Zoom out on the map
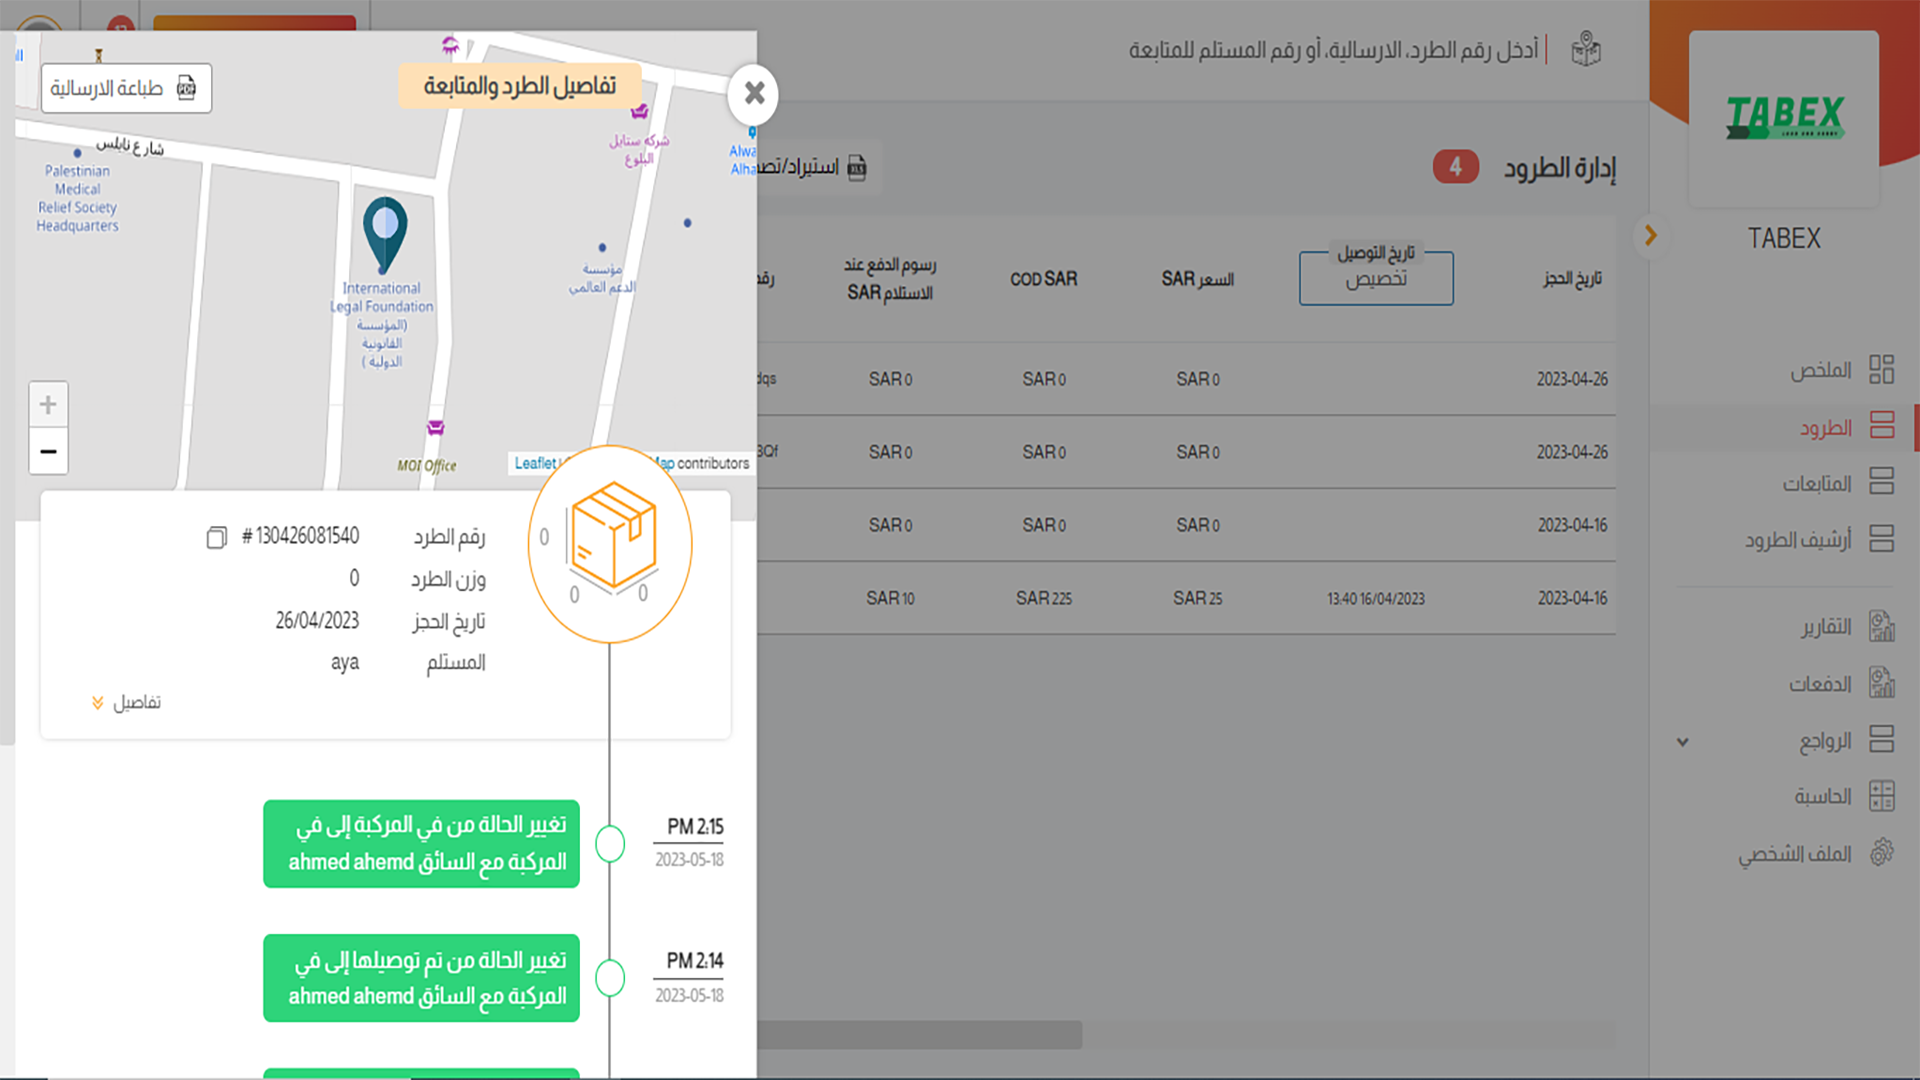 tap(48, 452)
